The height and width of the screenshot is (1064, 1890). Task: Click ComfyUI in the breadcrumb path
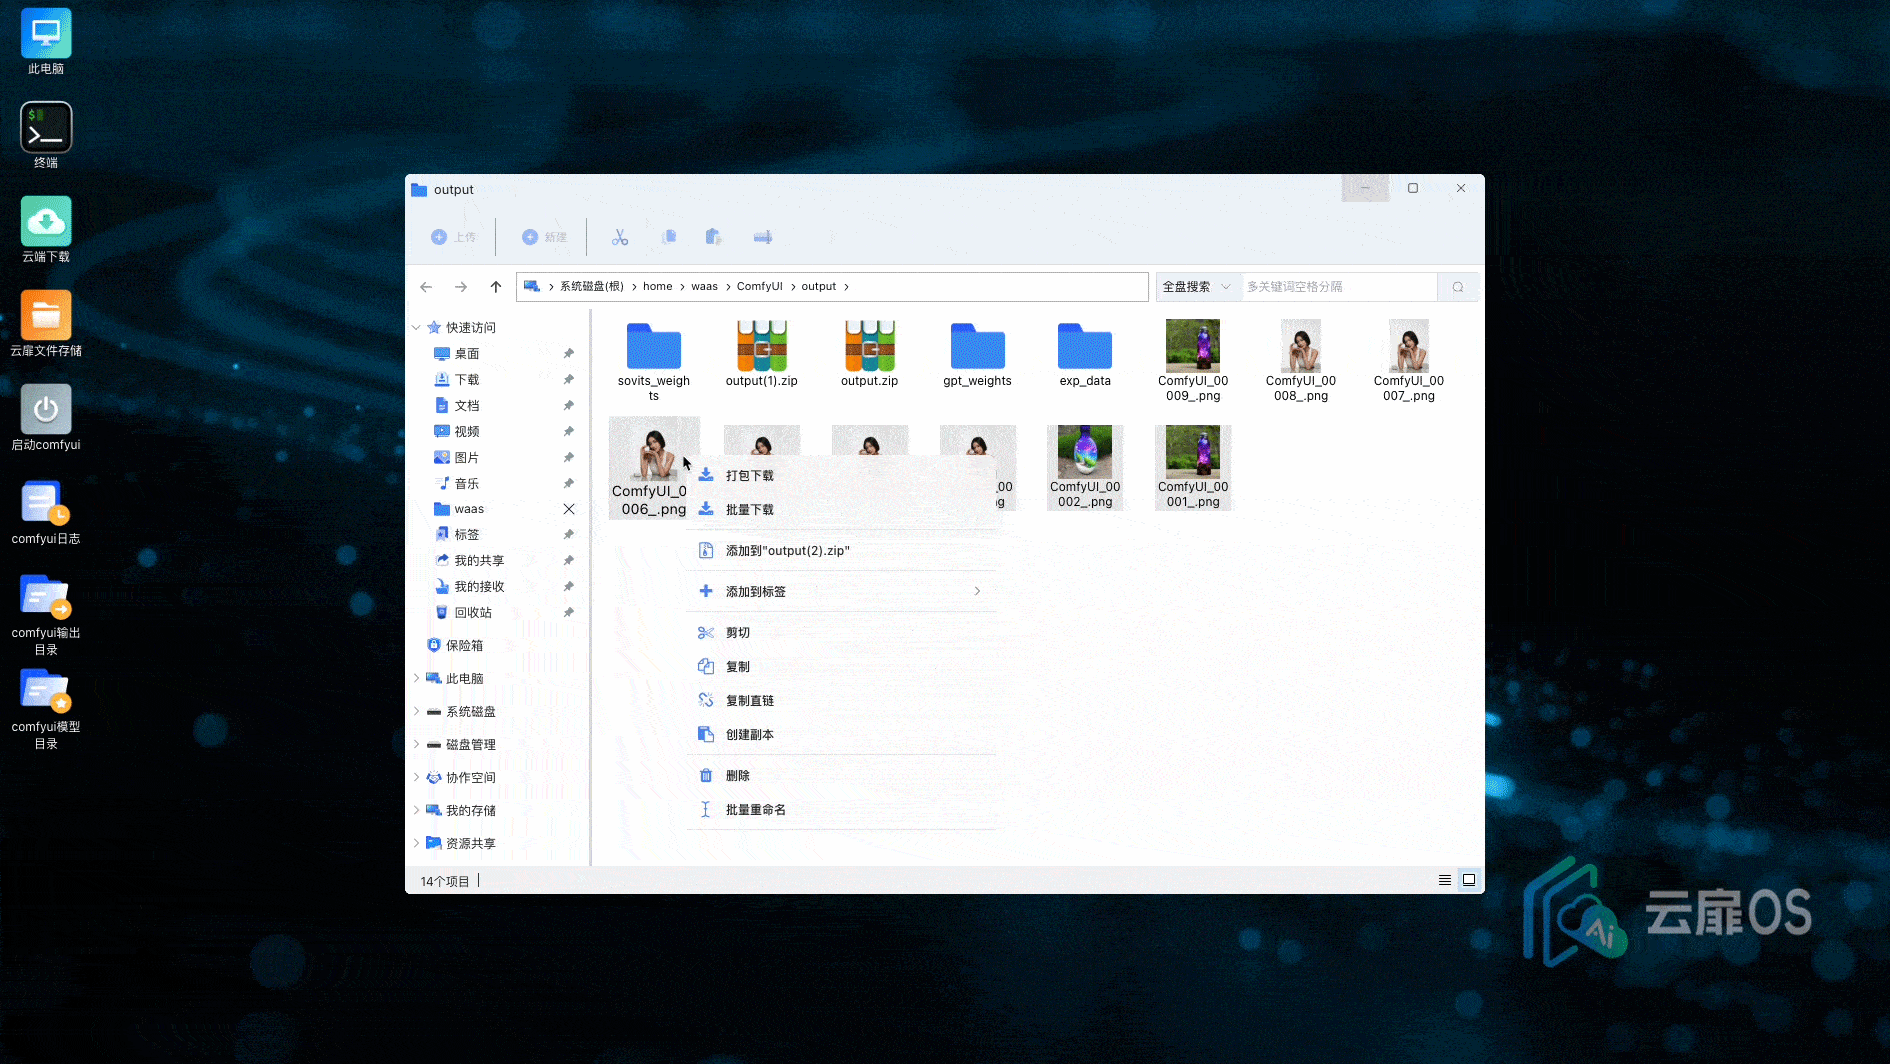click(759, 287)
